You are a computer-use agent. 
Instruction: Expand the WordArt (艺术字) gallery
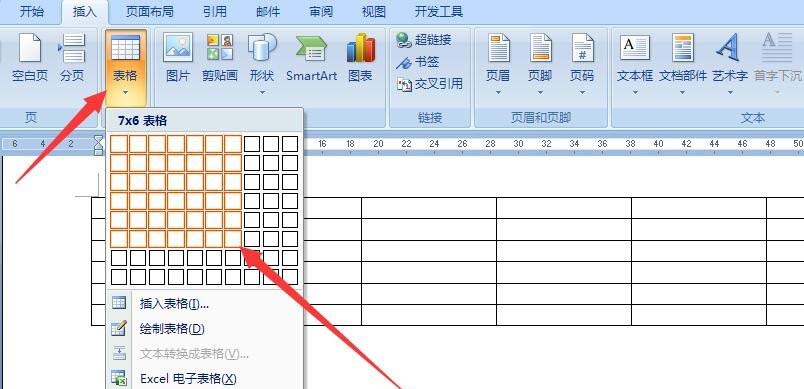(730, 64)
